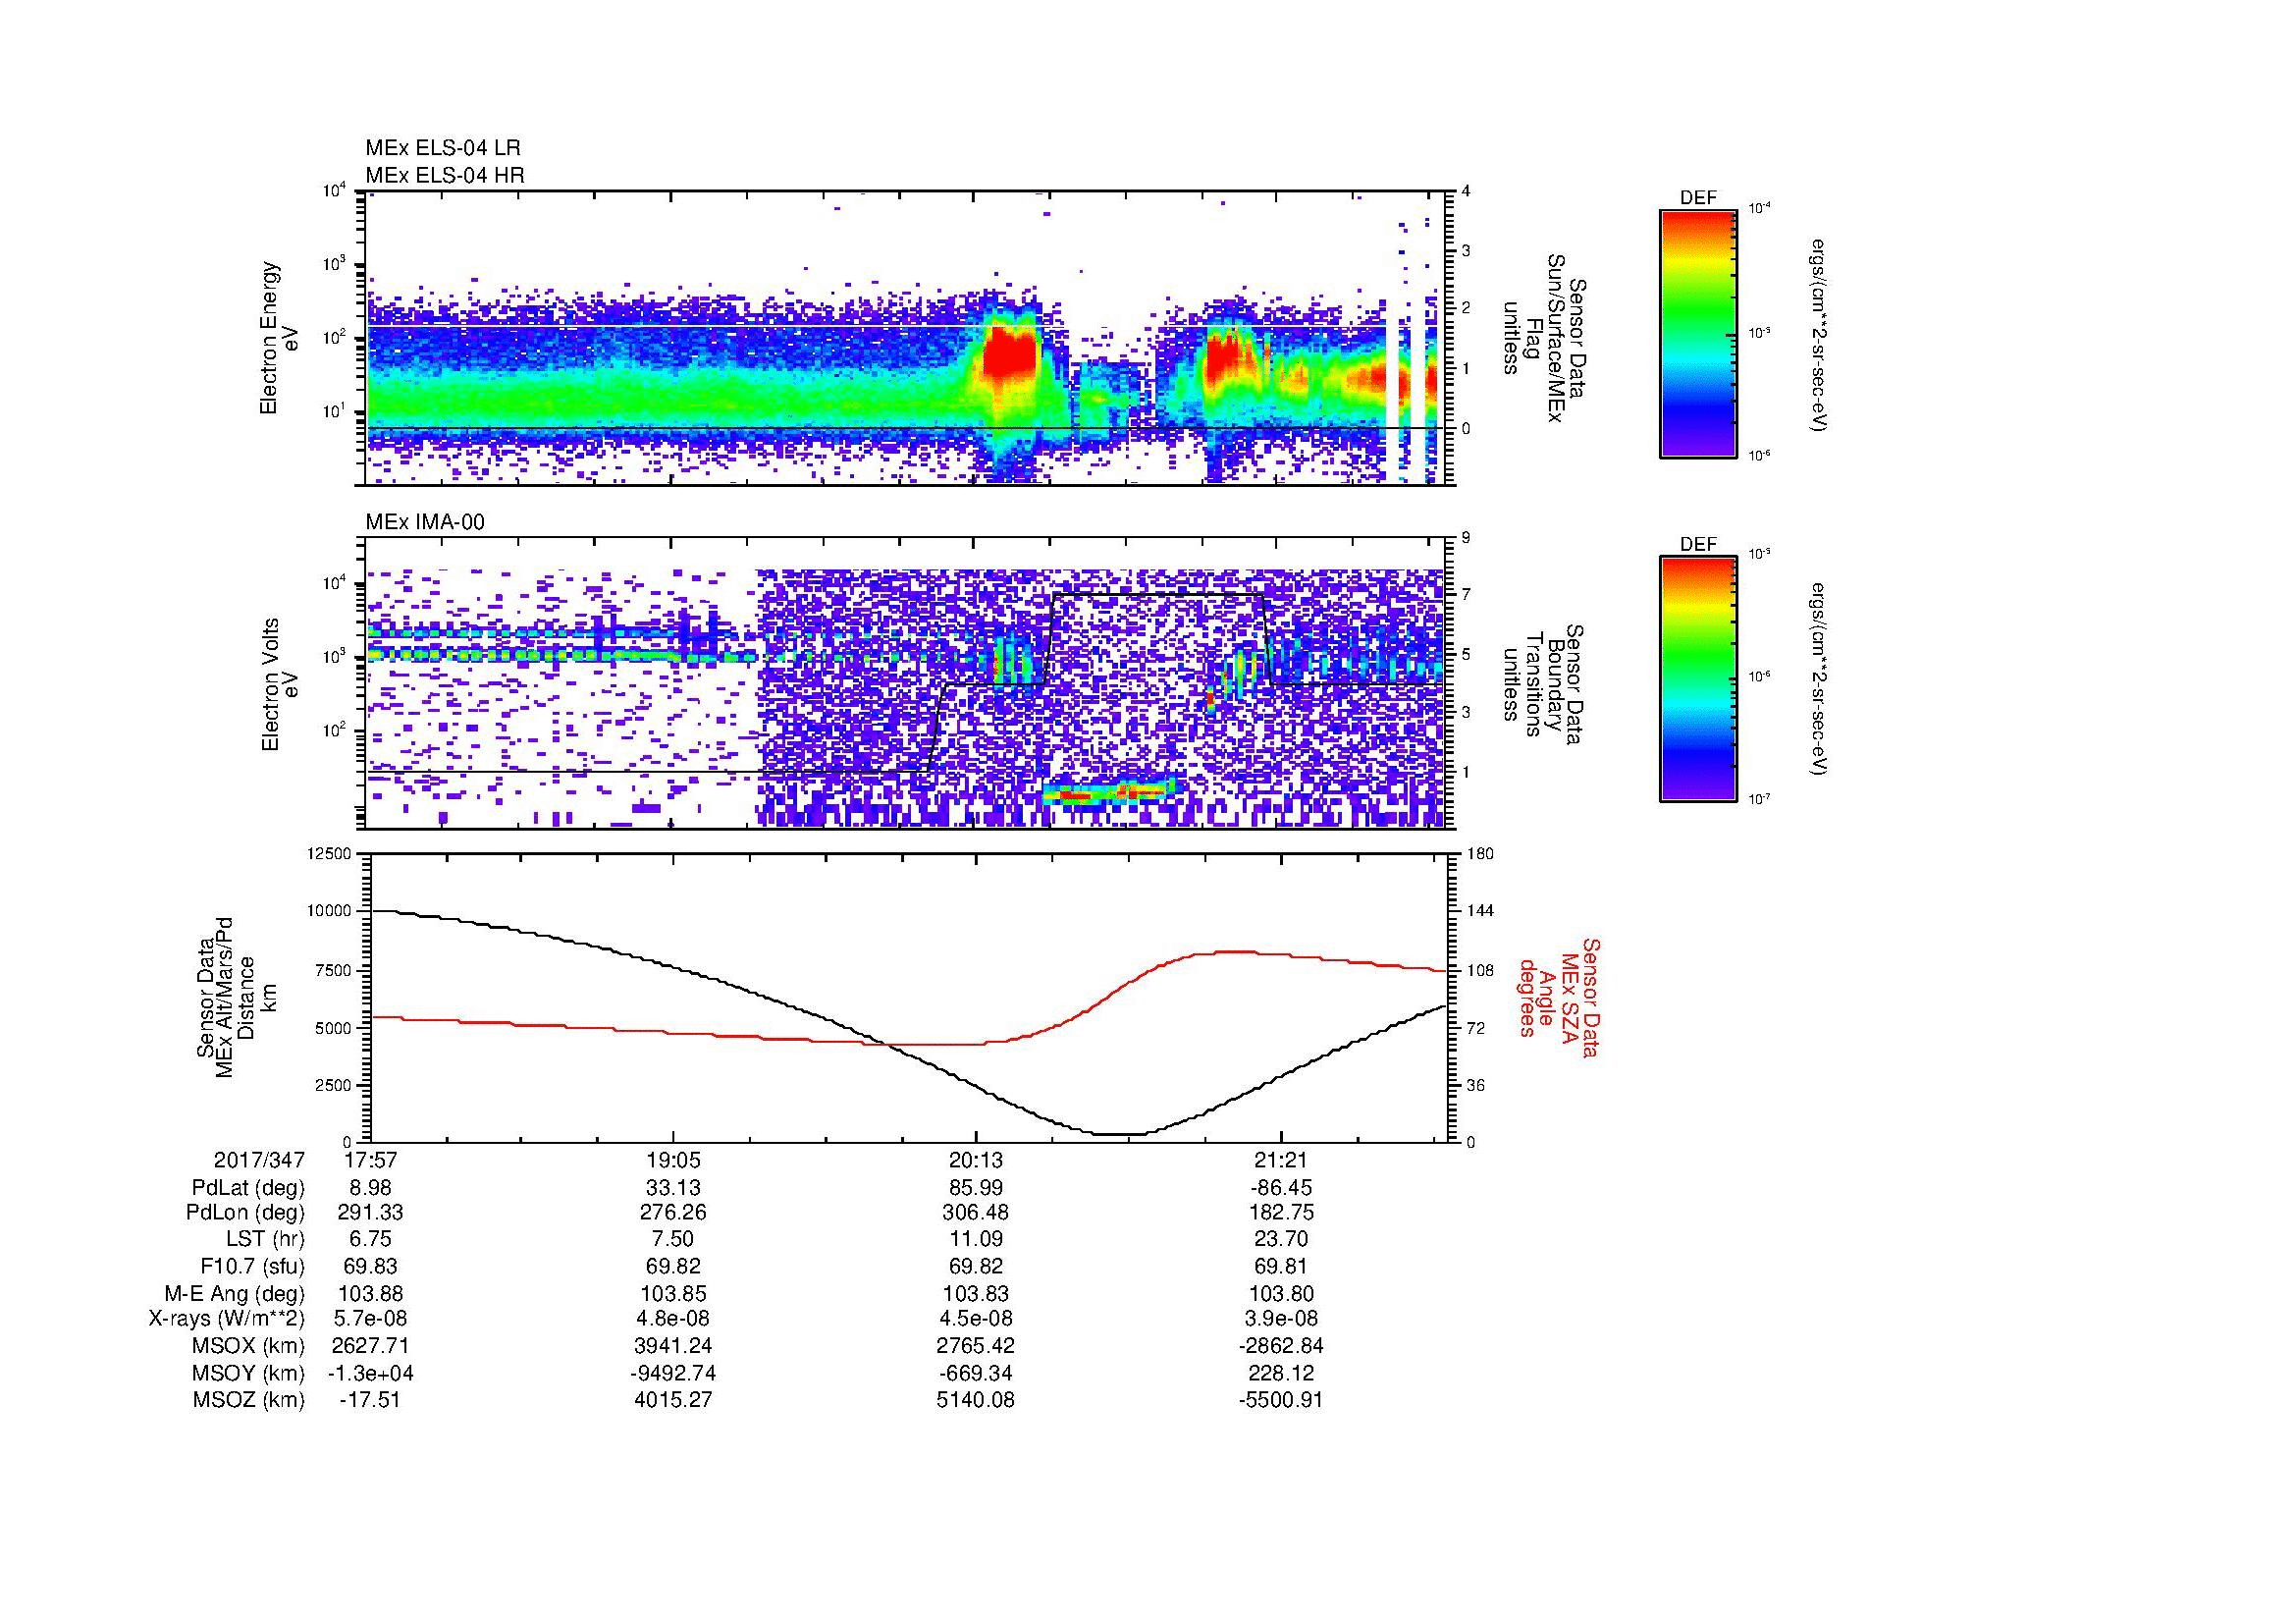Click the 'MSOY (km)' row label
Image resolution: width=2296 pixels, height=1623 pixels.
pos(249,1373)
